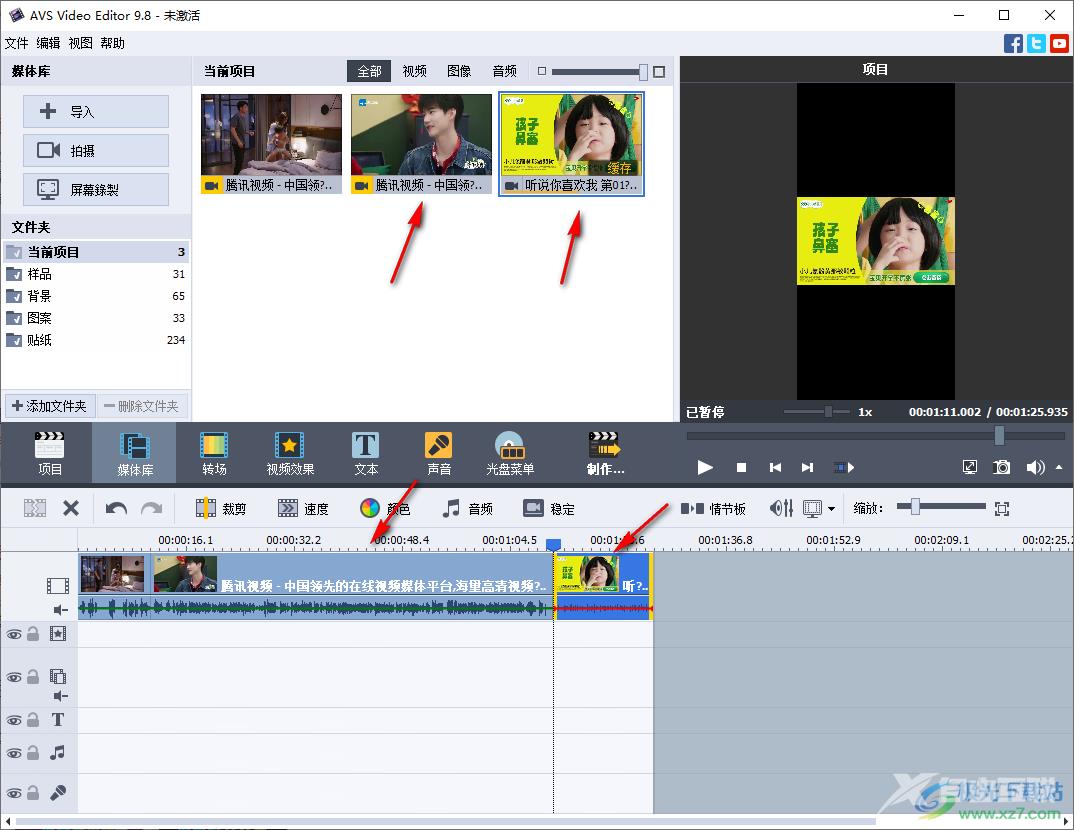This screenshot has height=830, width=1074.
Task: Click the 稳定 stabilization tool
Action: pos(549,508)
